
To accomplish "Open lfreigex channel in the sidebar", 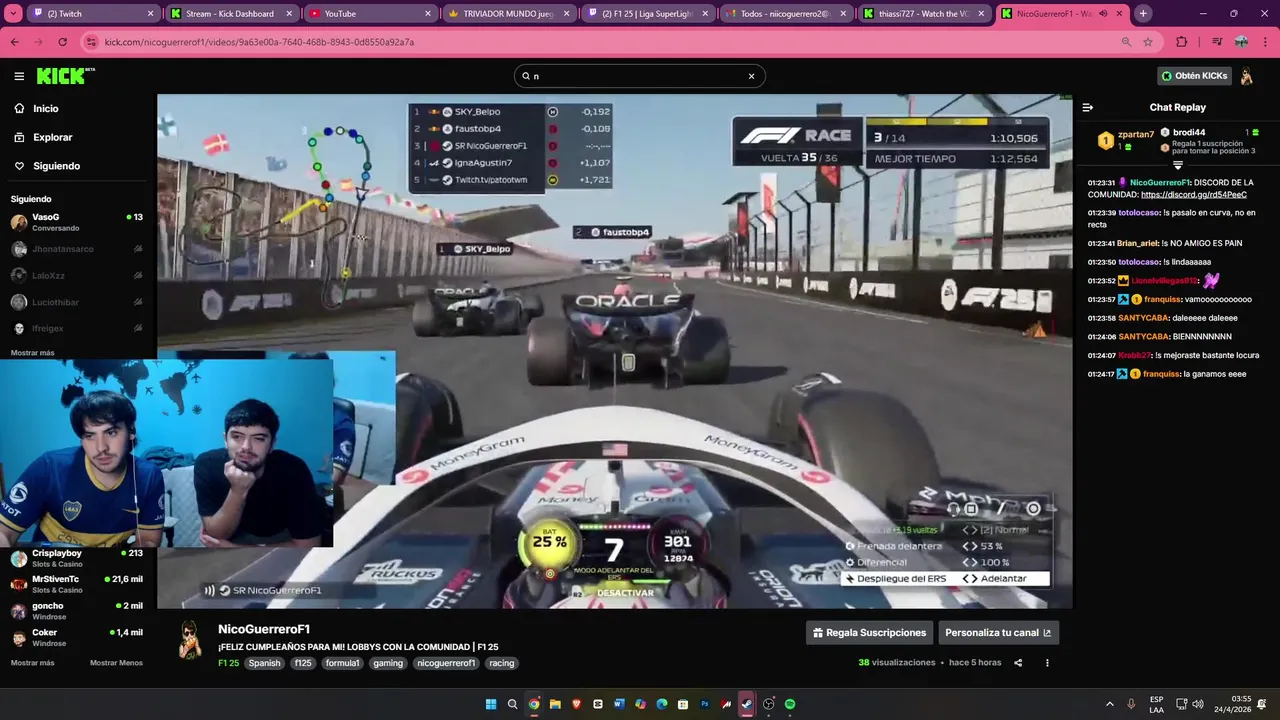I will pos(76,328).
